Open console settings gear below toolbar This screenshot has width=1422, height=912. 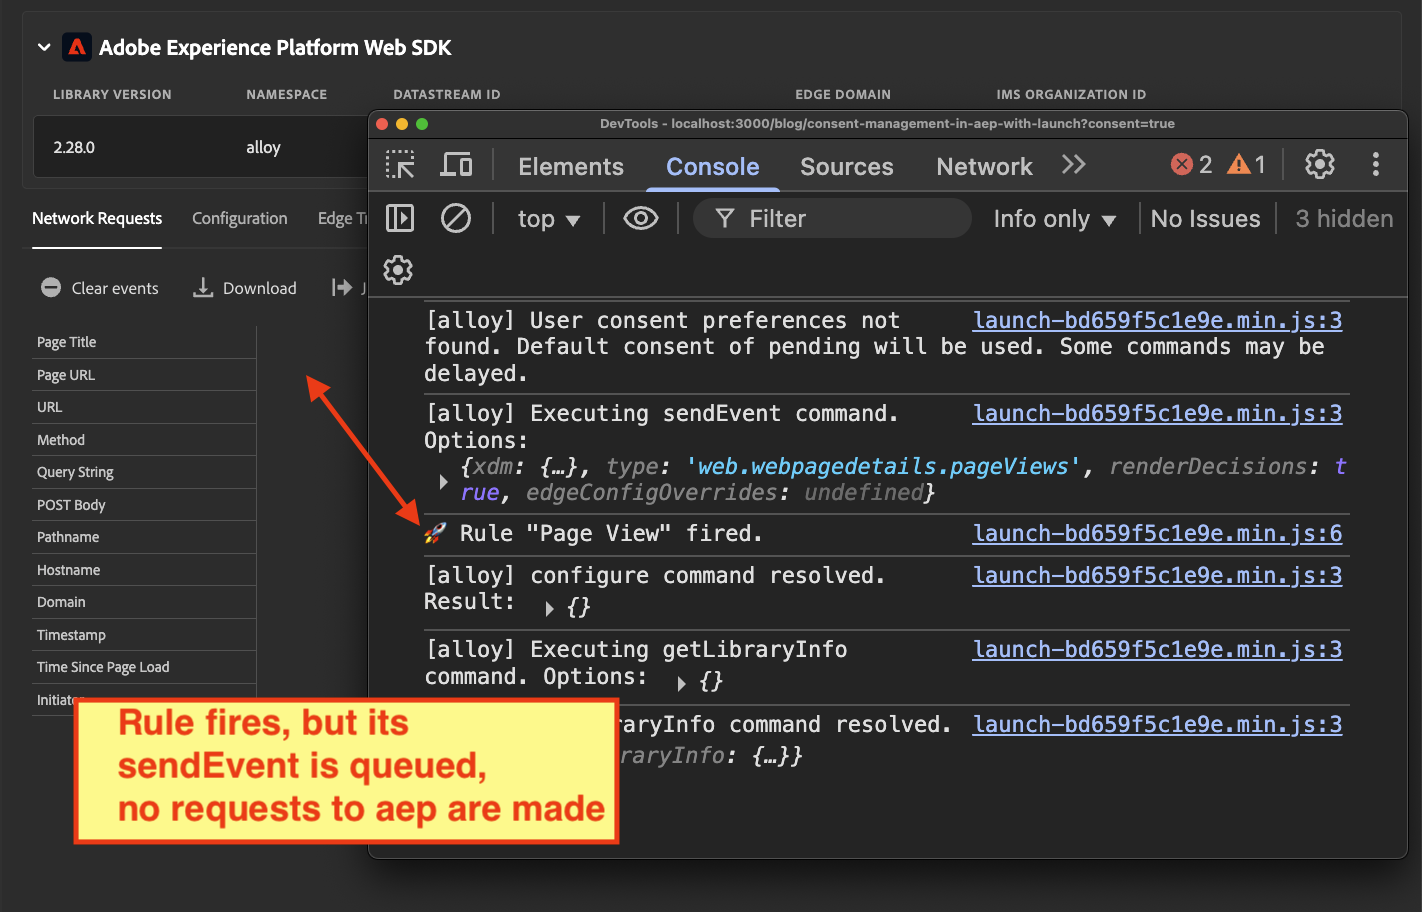pos(398,270)
